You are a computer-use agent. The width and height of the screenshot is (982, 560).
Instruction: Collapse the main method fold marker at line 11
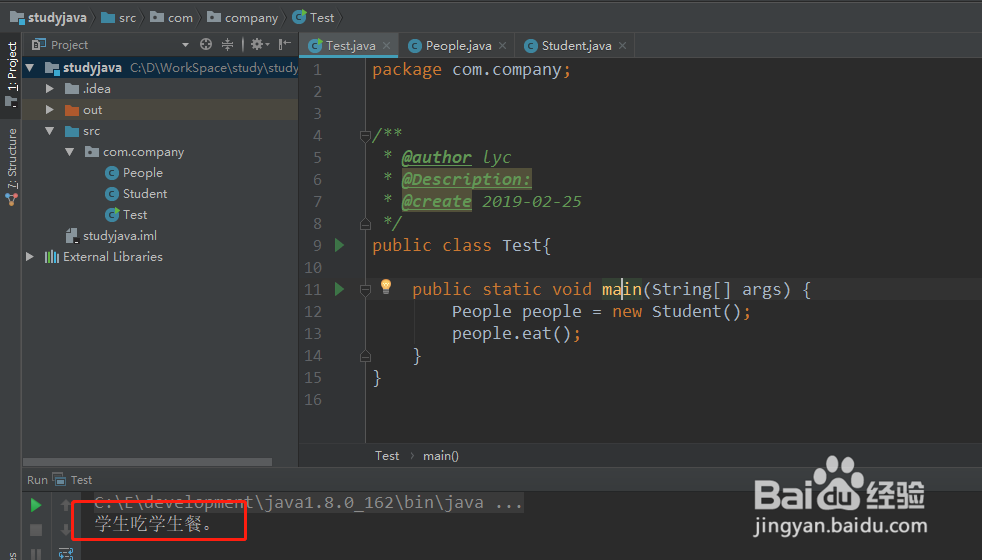point(365,289)
